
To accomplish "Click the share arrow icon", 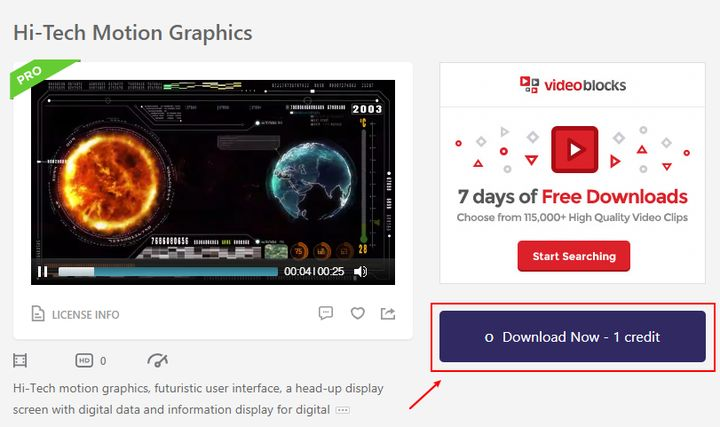I will [388, 313].
